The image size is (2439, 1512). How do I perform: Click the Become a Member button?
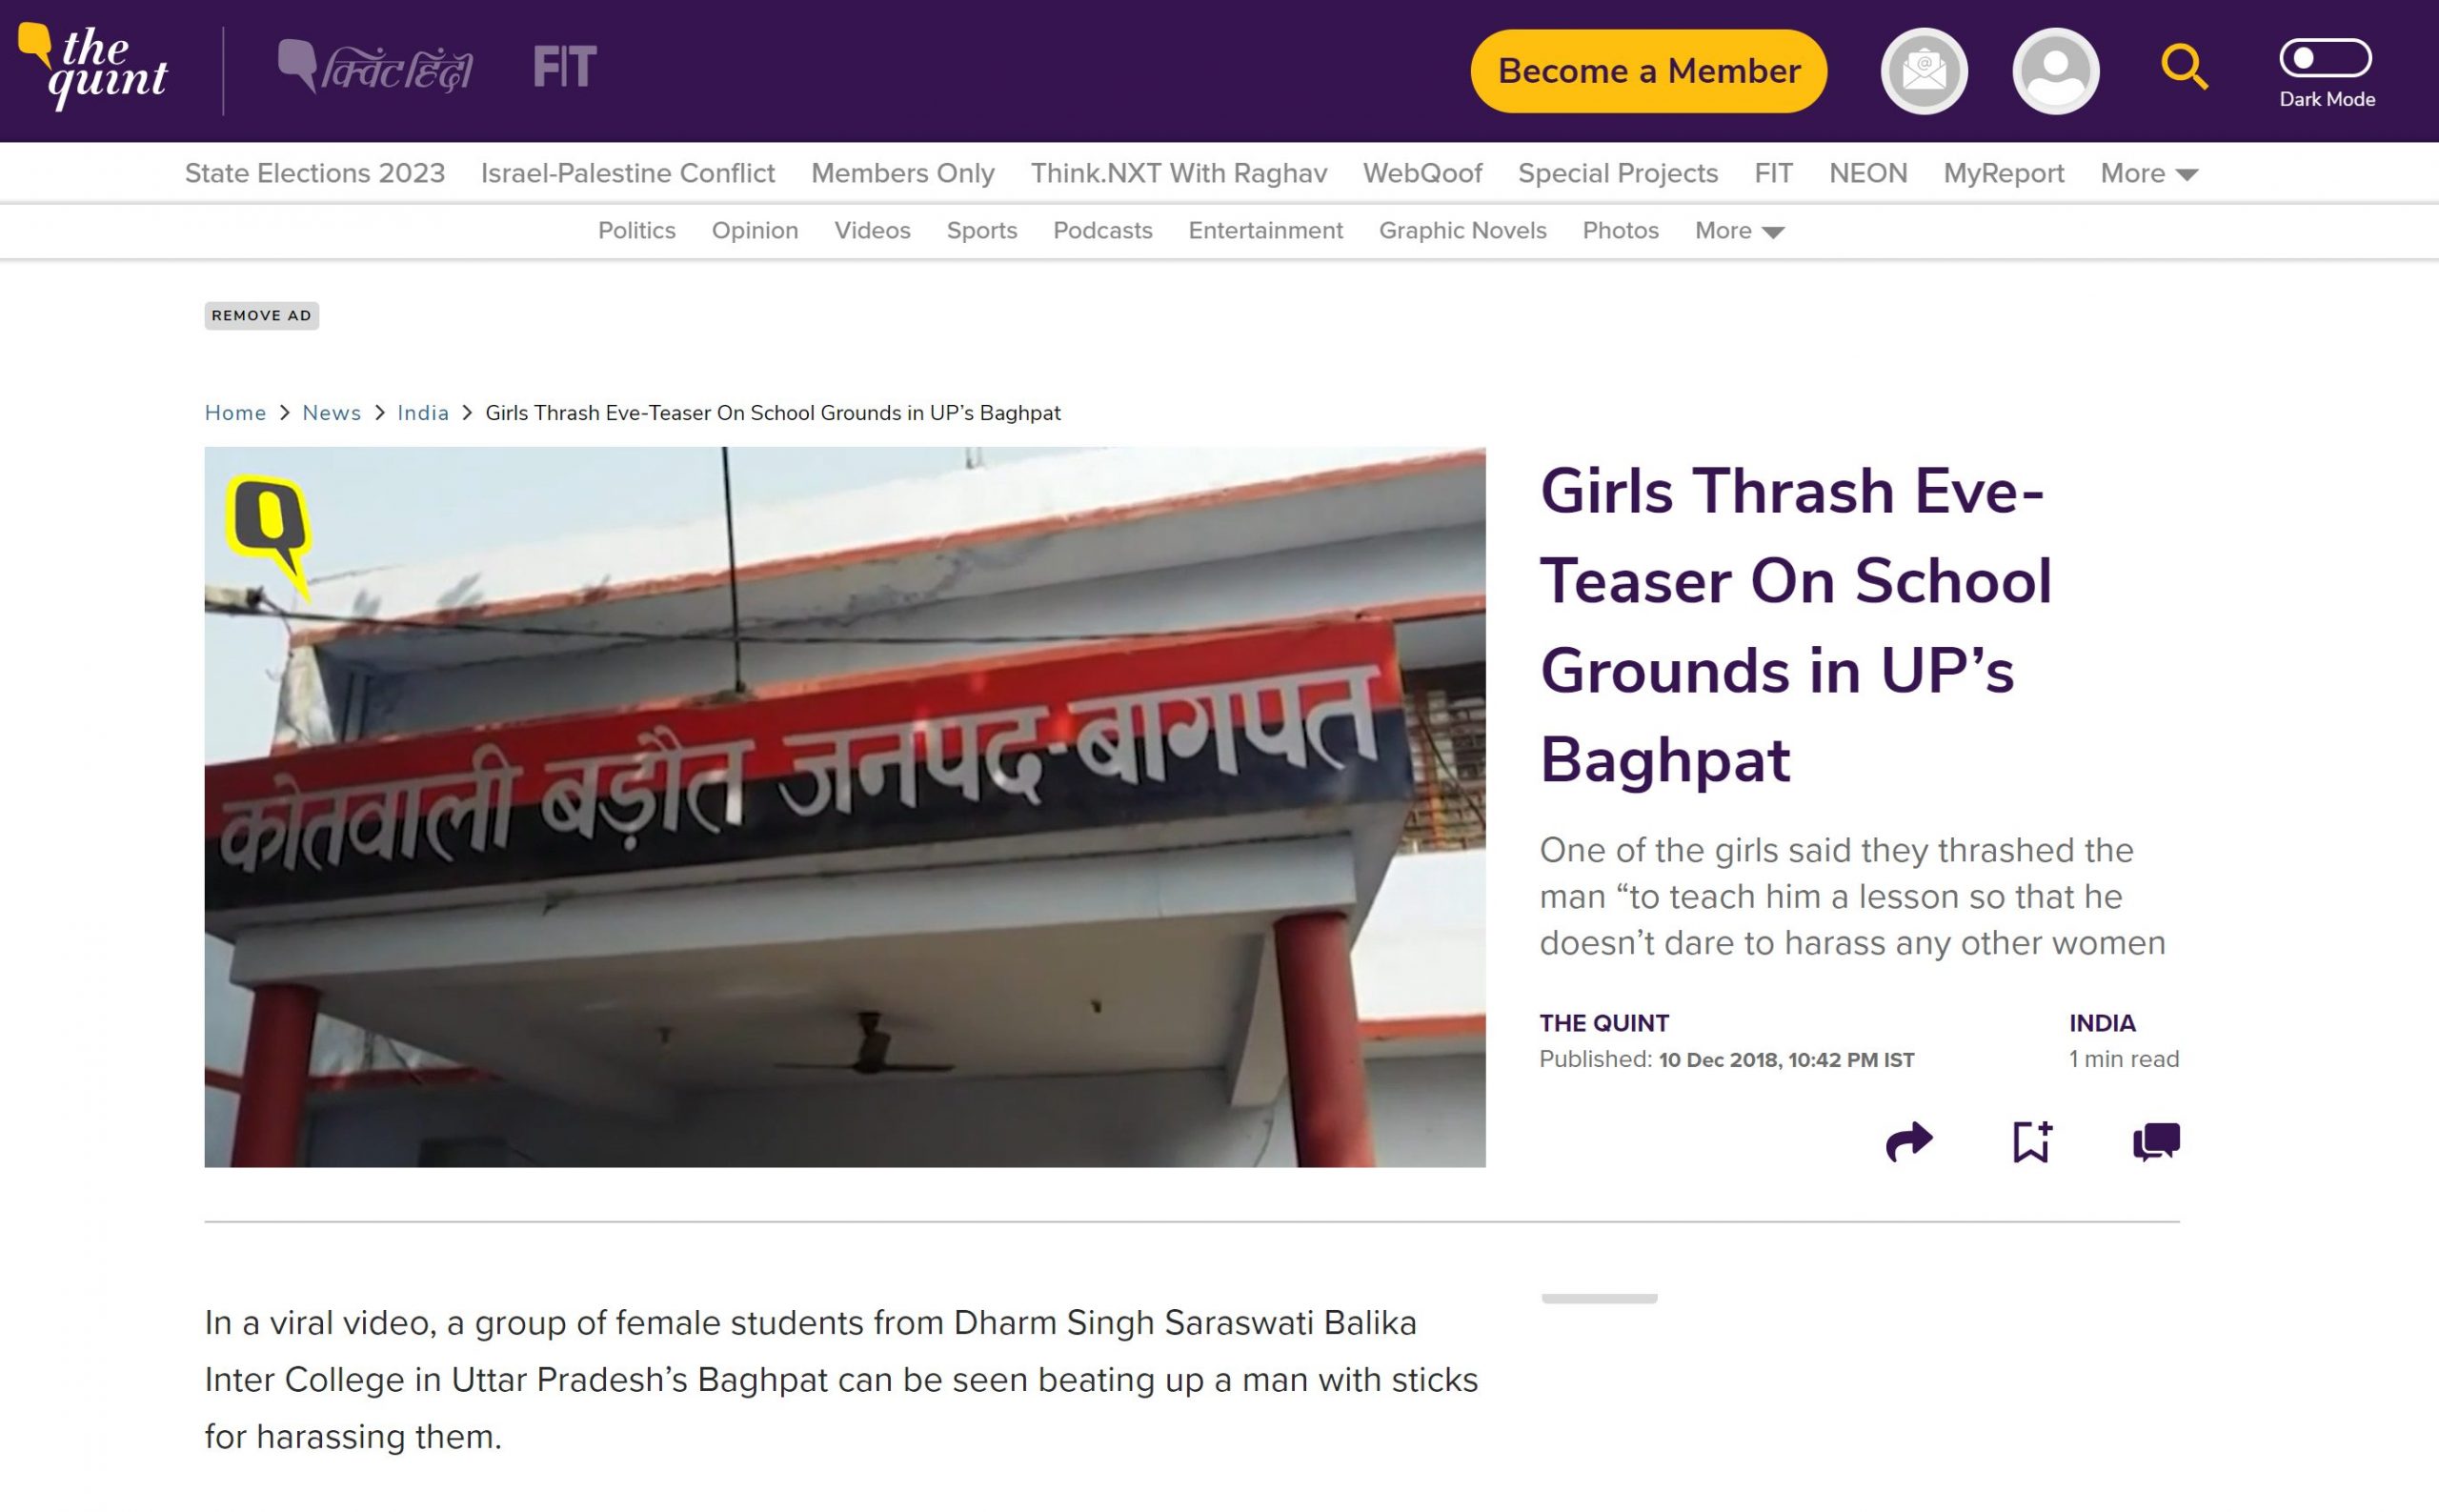[1648, 71]
